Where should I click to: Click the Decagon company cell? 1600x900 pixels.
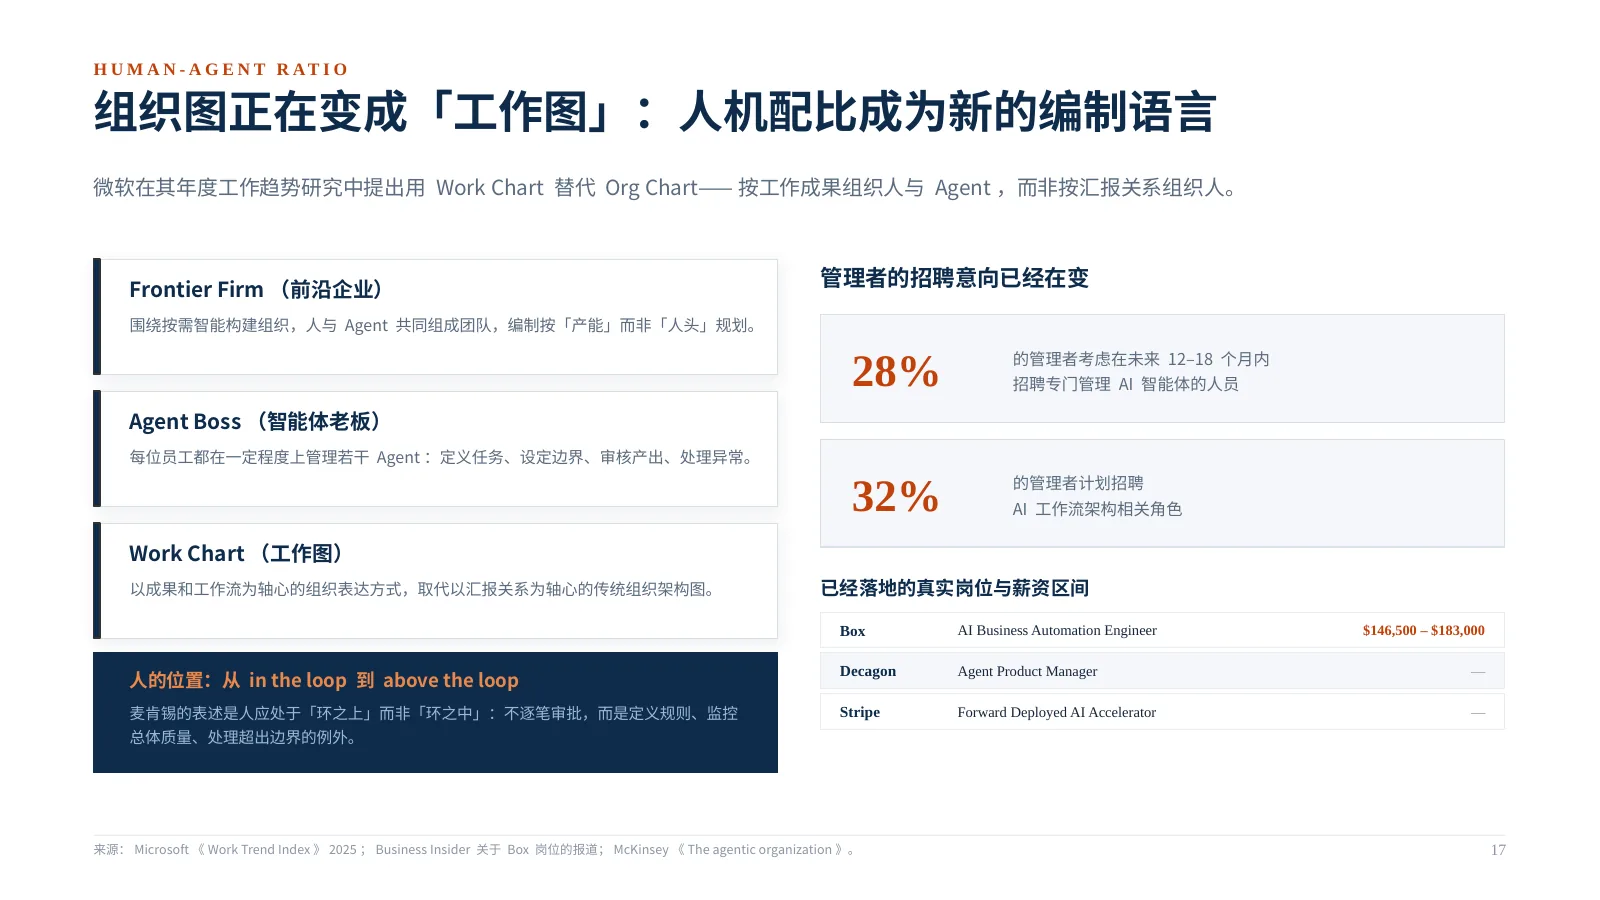[x=867, y=671]
